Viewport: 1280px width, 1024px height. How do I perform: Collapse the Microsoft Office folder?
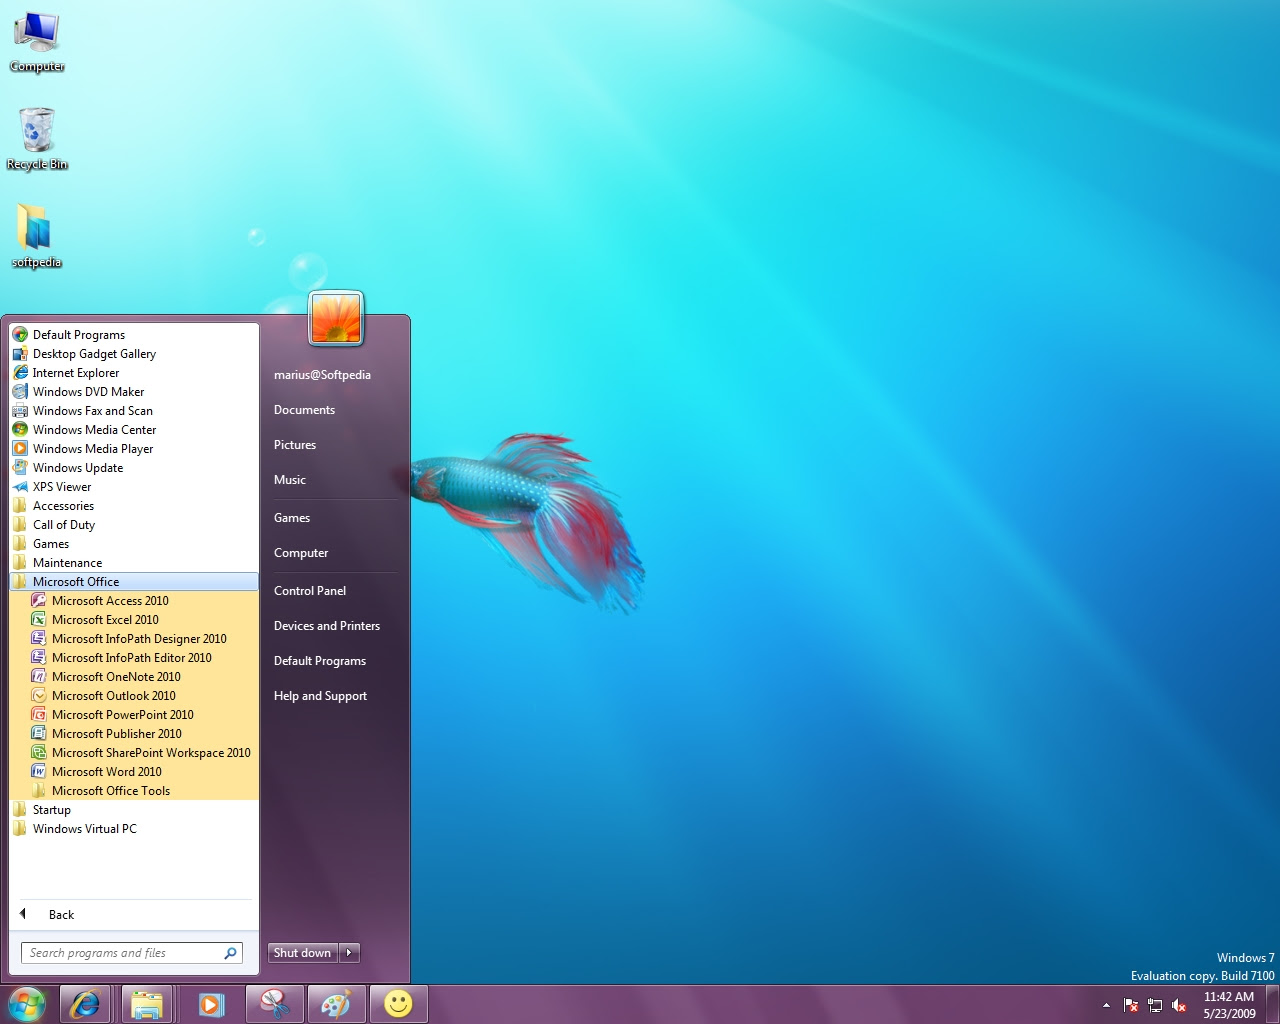(x=134, y=582)
